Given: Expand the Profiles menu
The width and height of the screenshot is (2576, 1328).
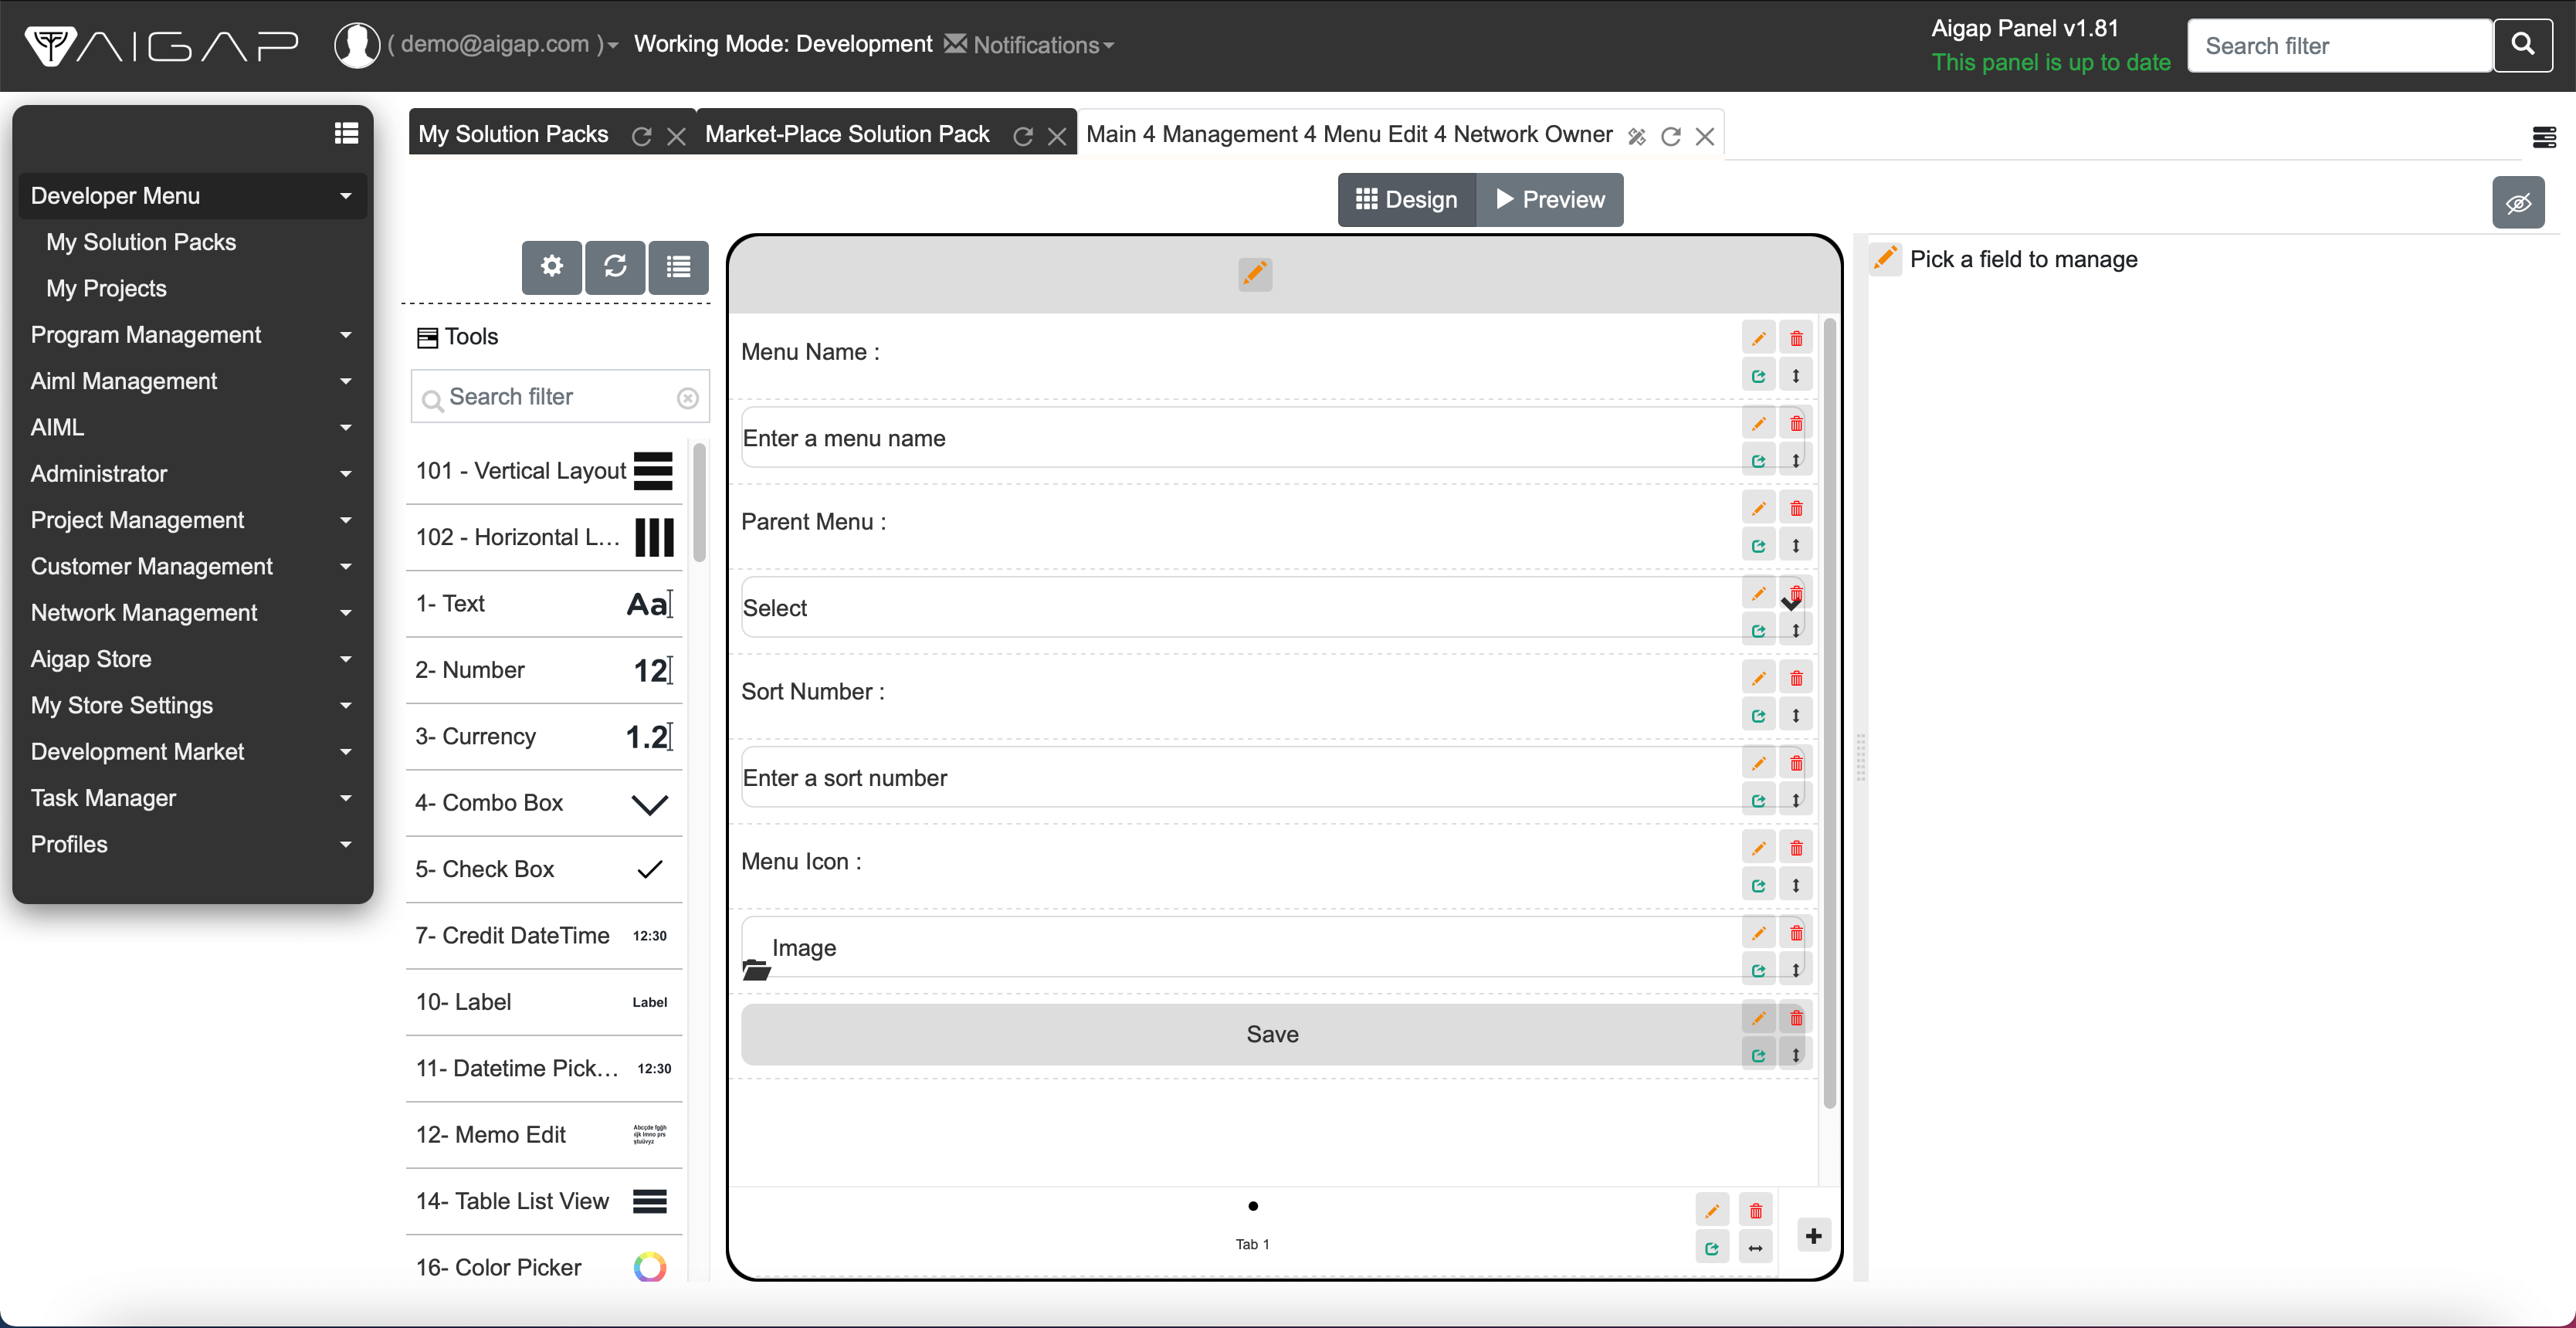Looking at the screenshot, I should pyautogui.click(x=193, y=845).
